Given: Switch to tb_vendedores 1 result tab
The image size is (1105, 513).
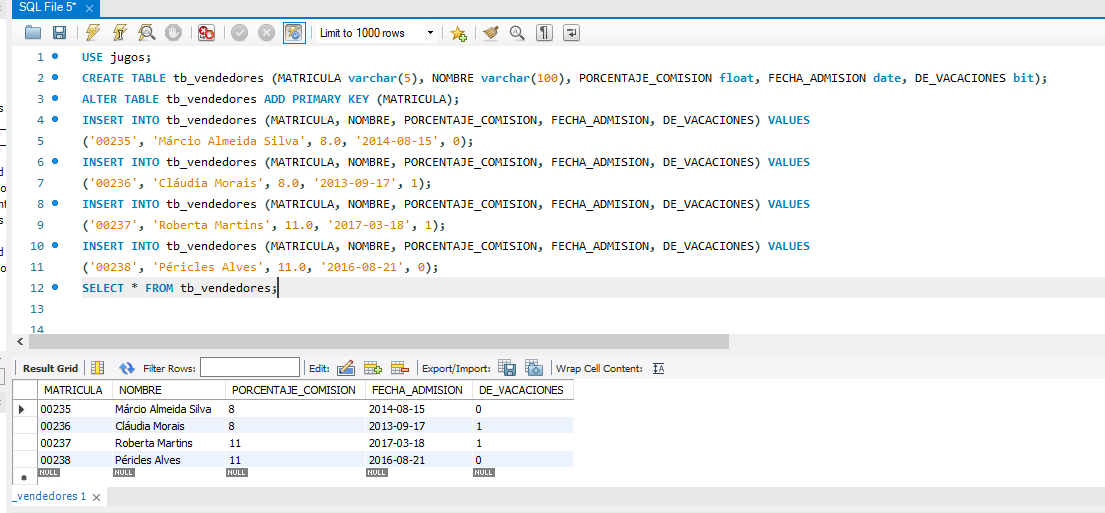Looking at the screenshot, I should pos(49,496).
